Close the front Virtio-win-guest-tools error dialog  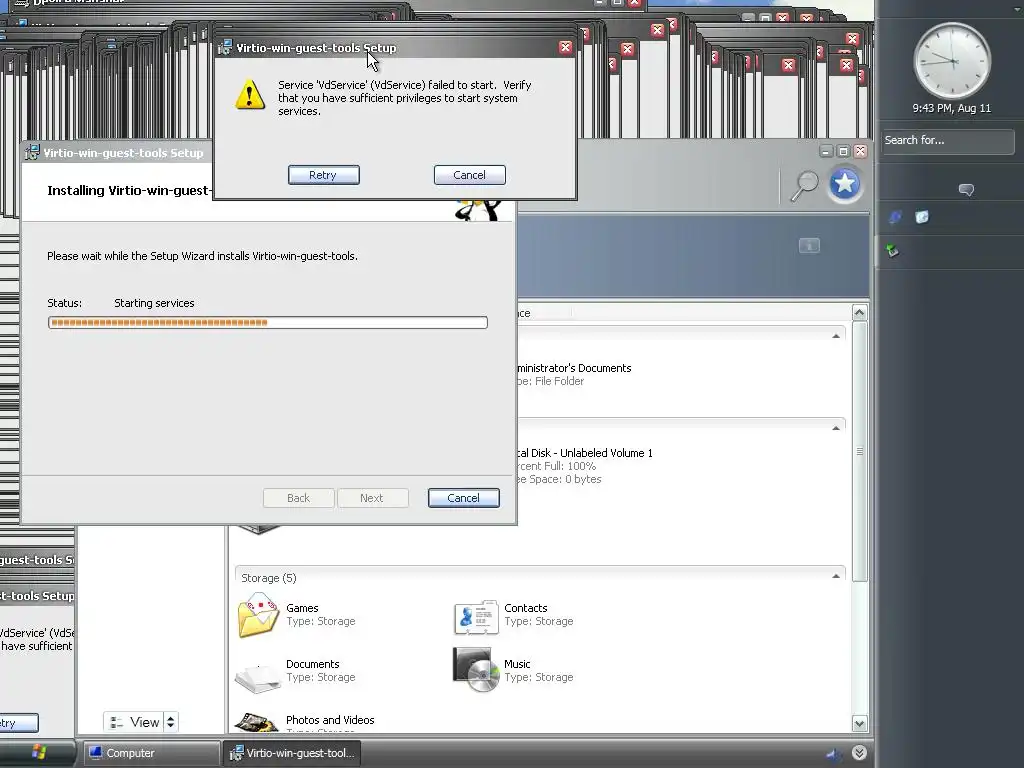(x=566, y=47)
